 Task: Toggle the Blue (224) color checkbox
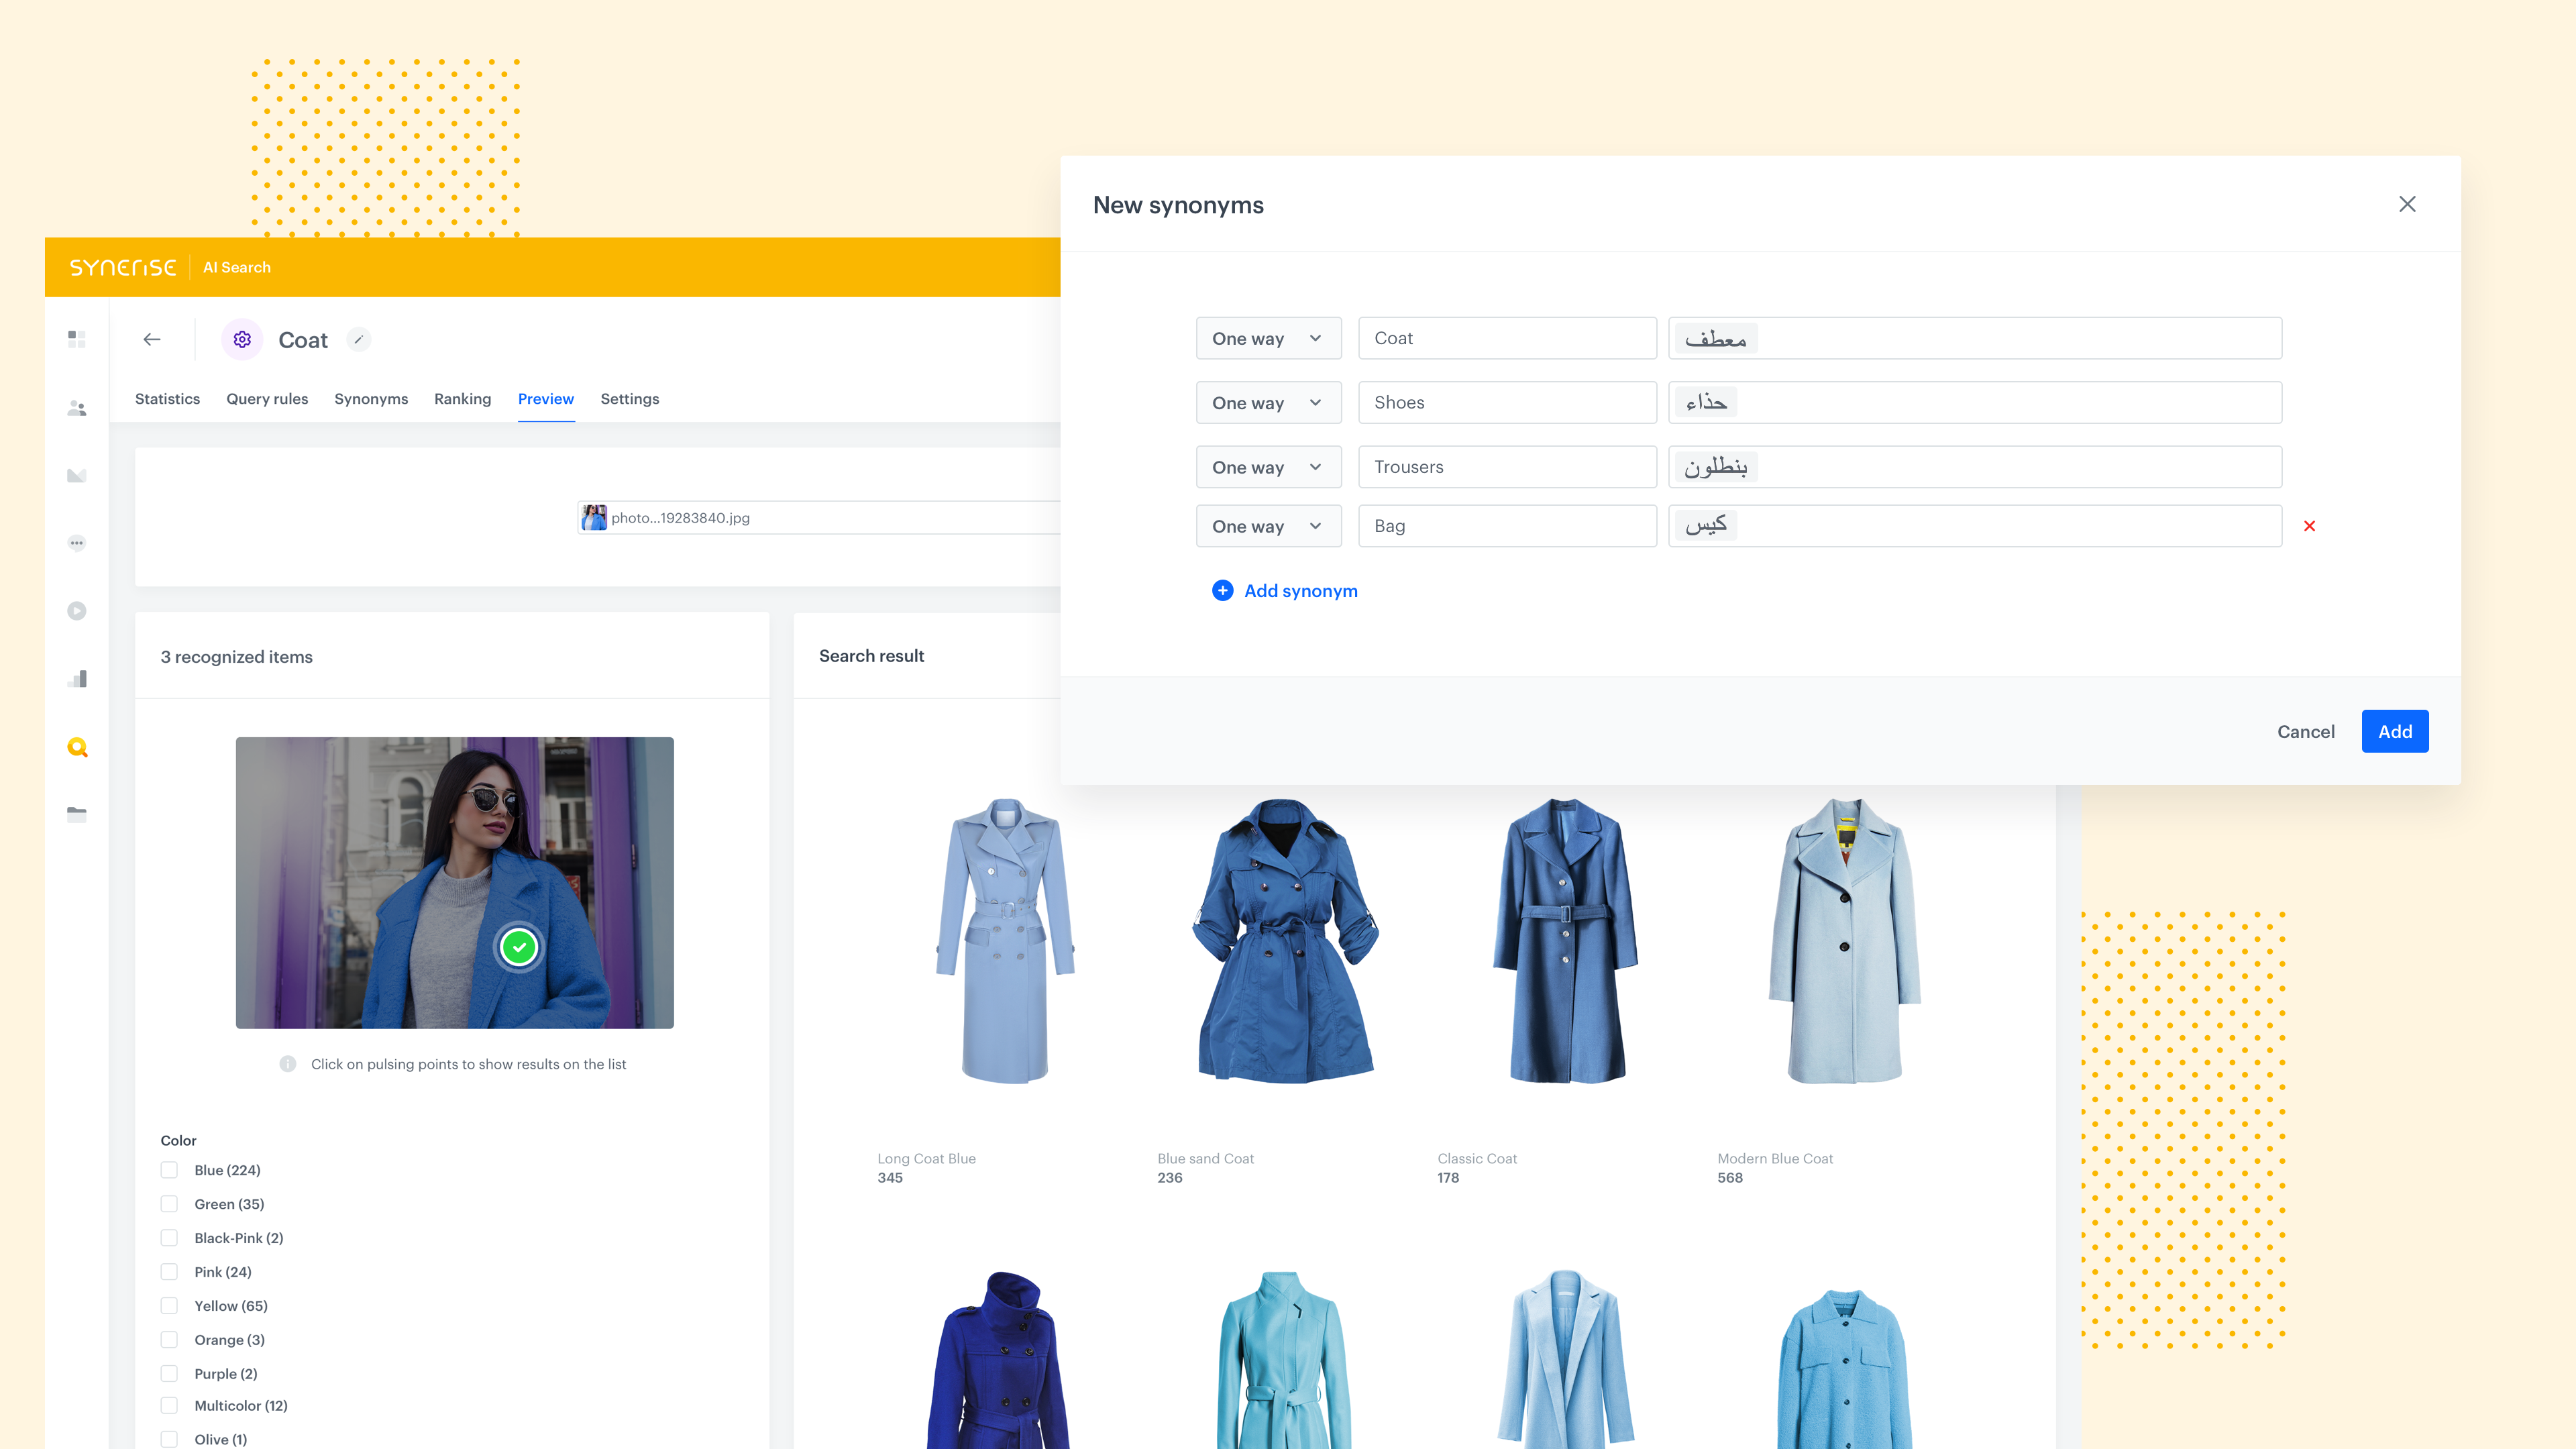tap(169, 1170)
